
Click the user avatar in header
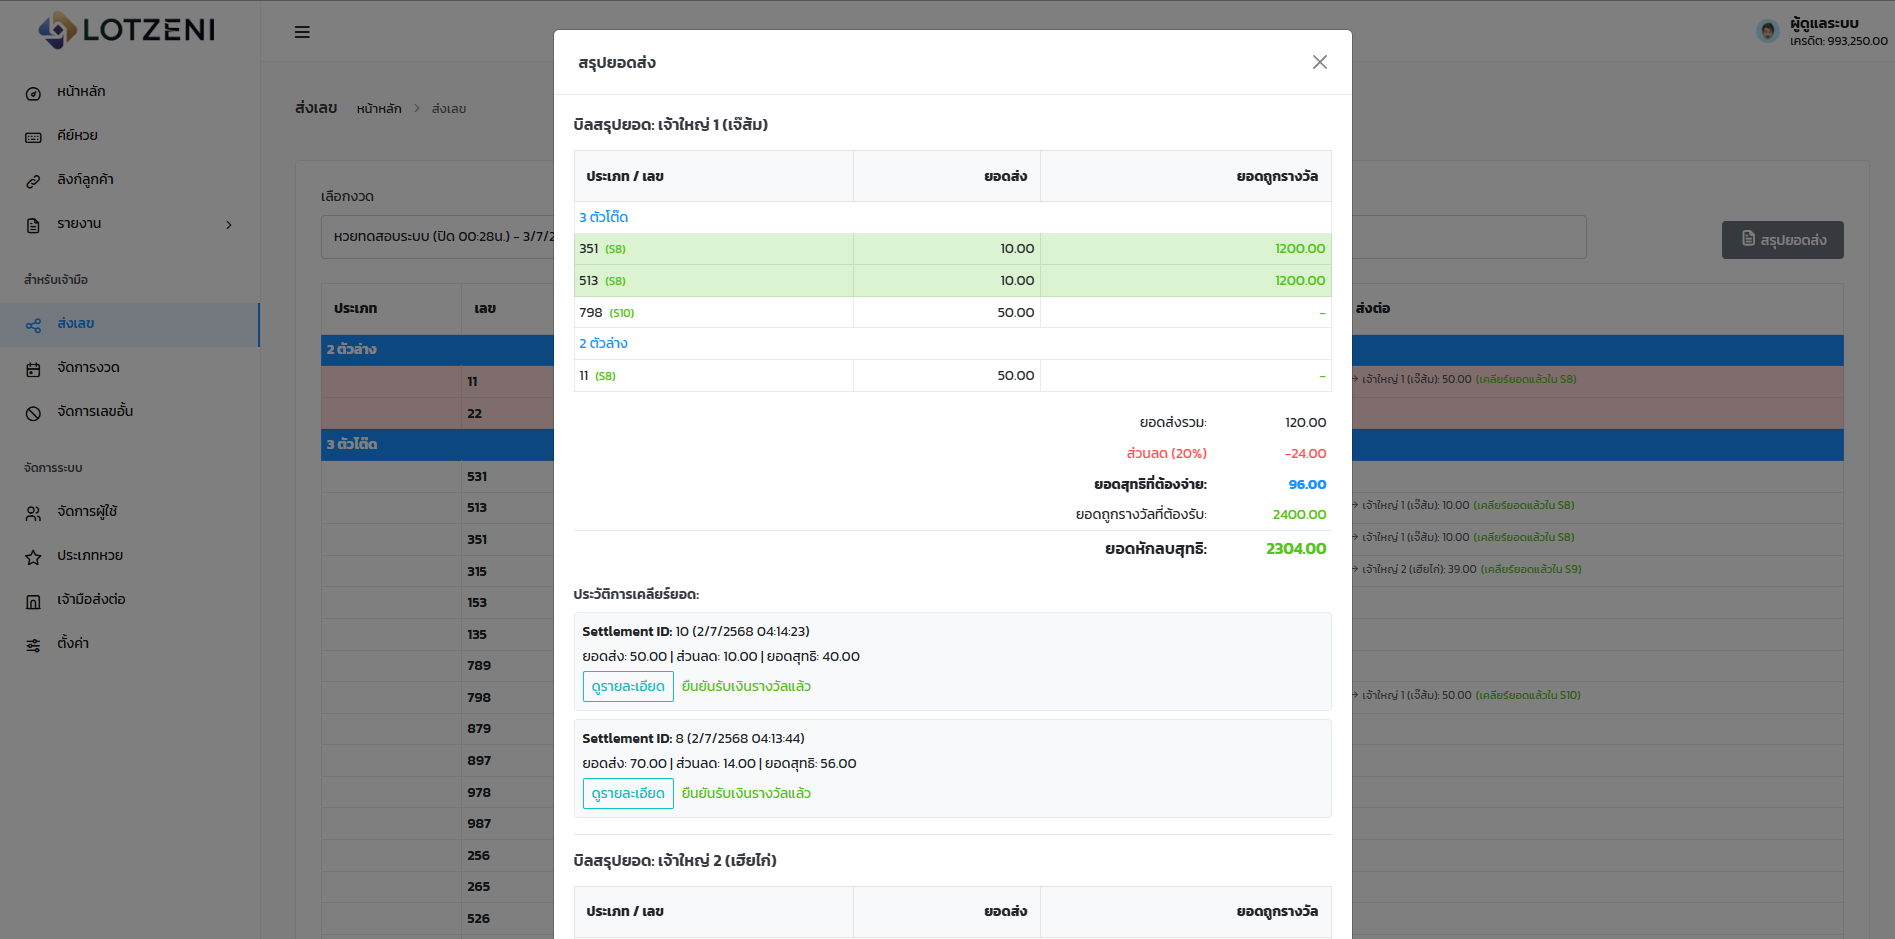1767,31
